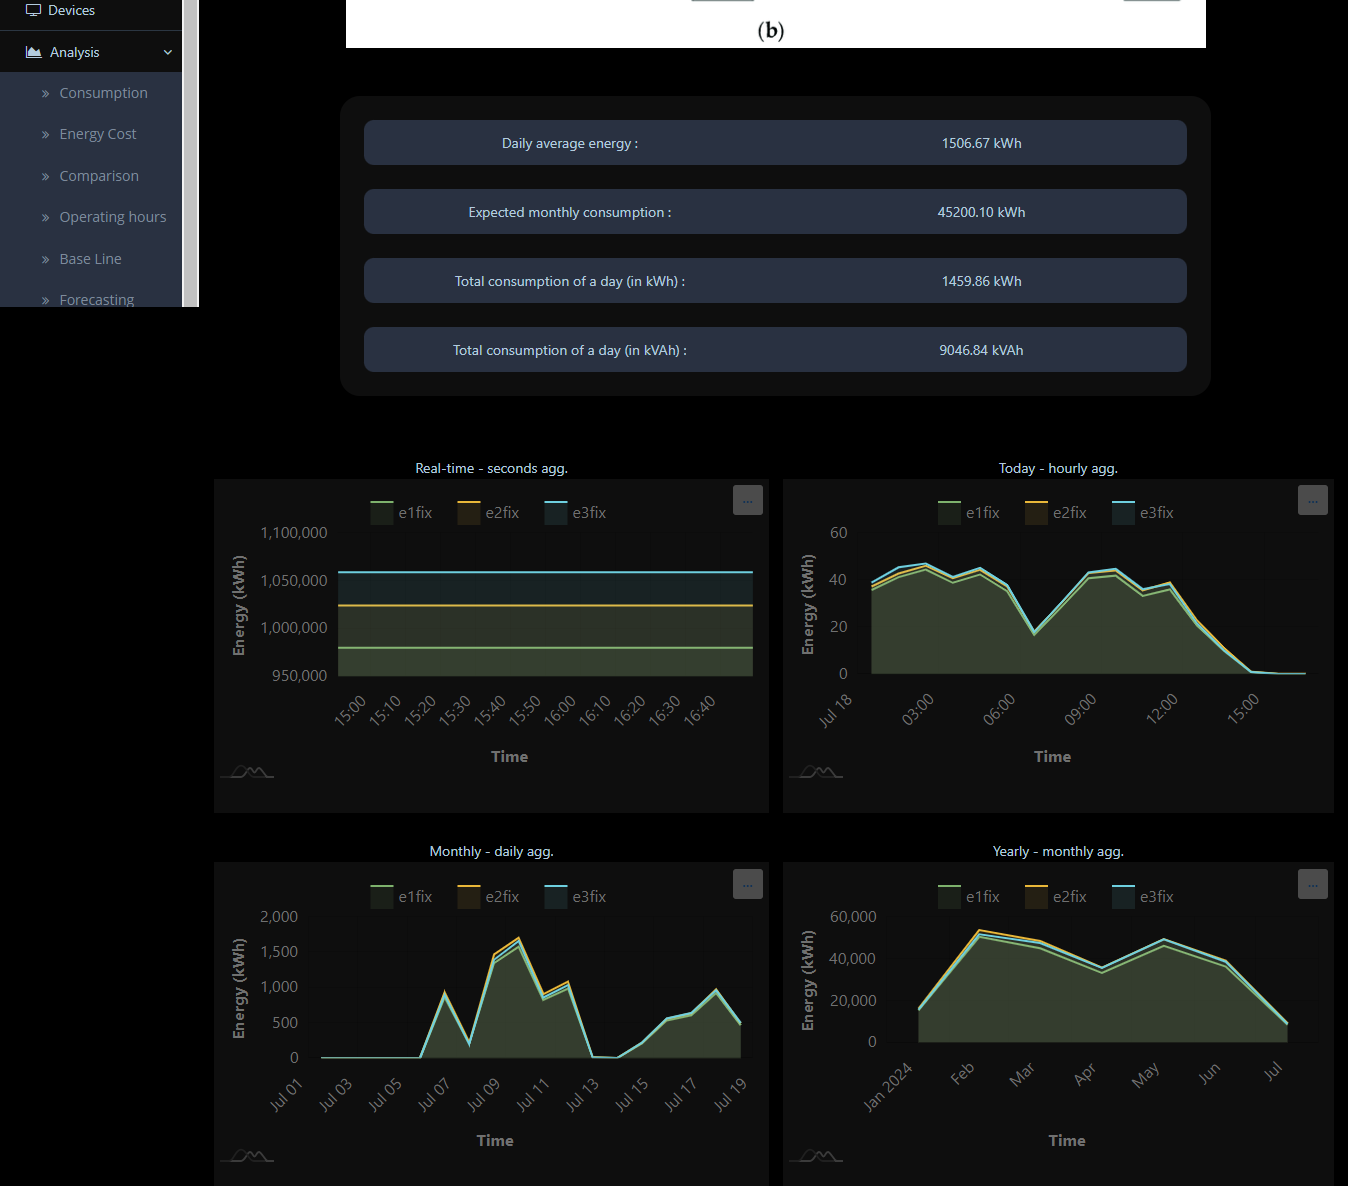Click amCharts logo in Yearly chart
This screenshot has height=1186, width=1348.
click(816, 1155)
